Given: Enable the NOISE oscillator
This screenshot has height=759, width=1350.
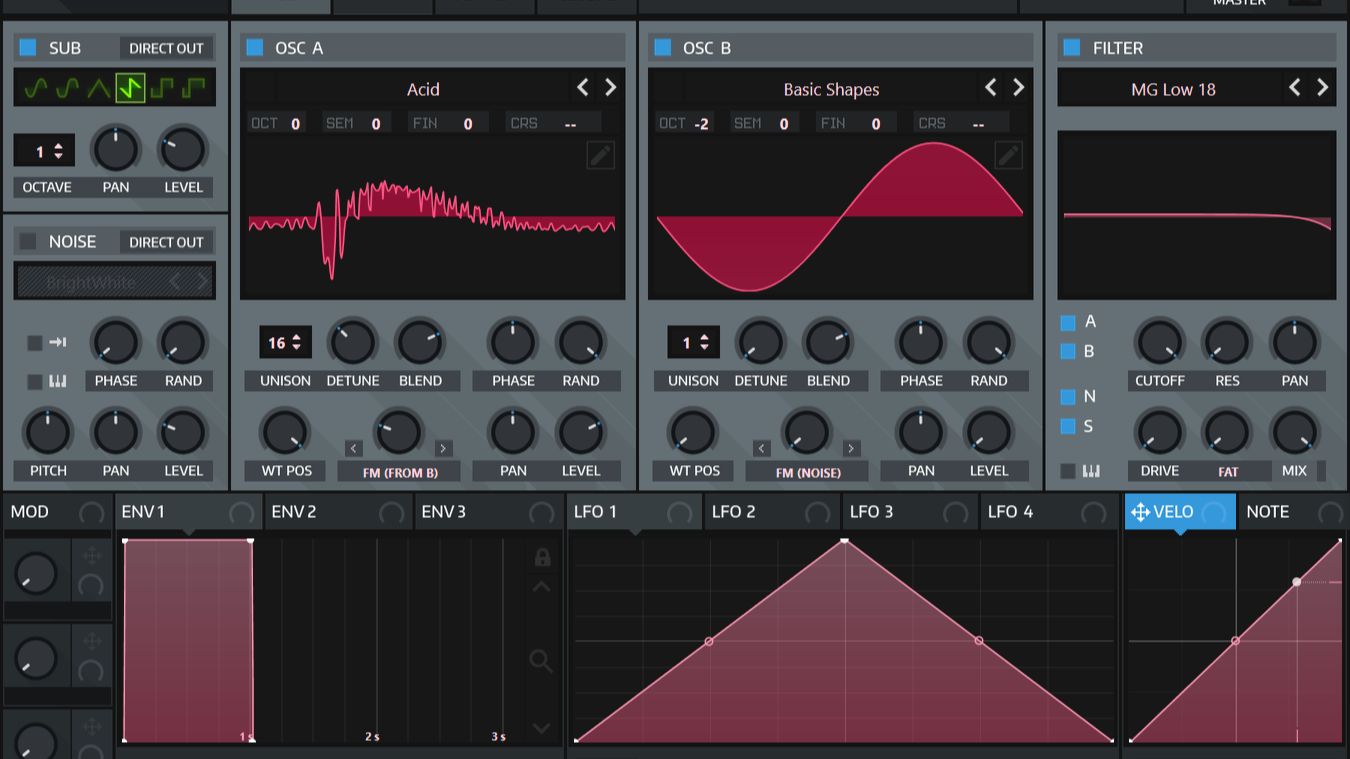Looking at the screenshot, I should pyautogui.click(x=28, y=241).
